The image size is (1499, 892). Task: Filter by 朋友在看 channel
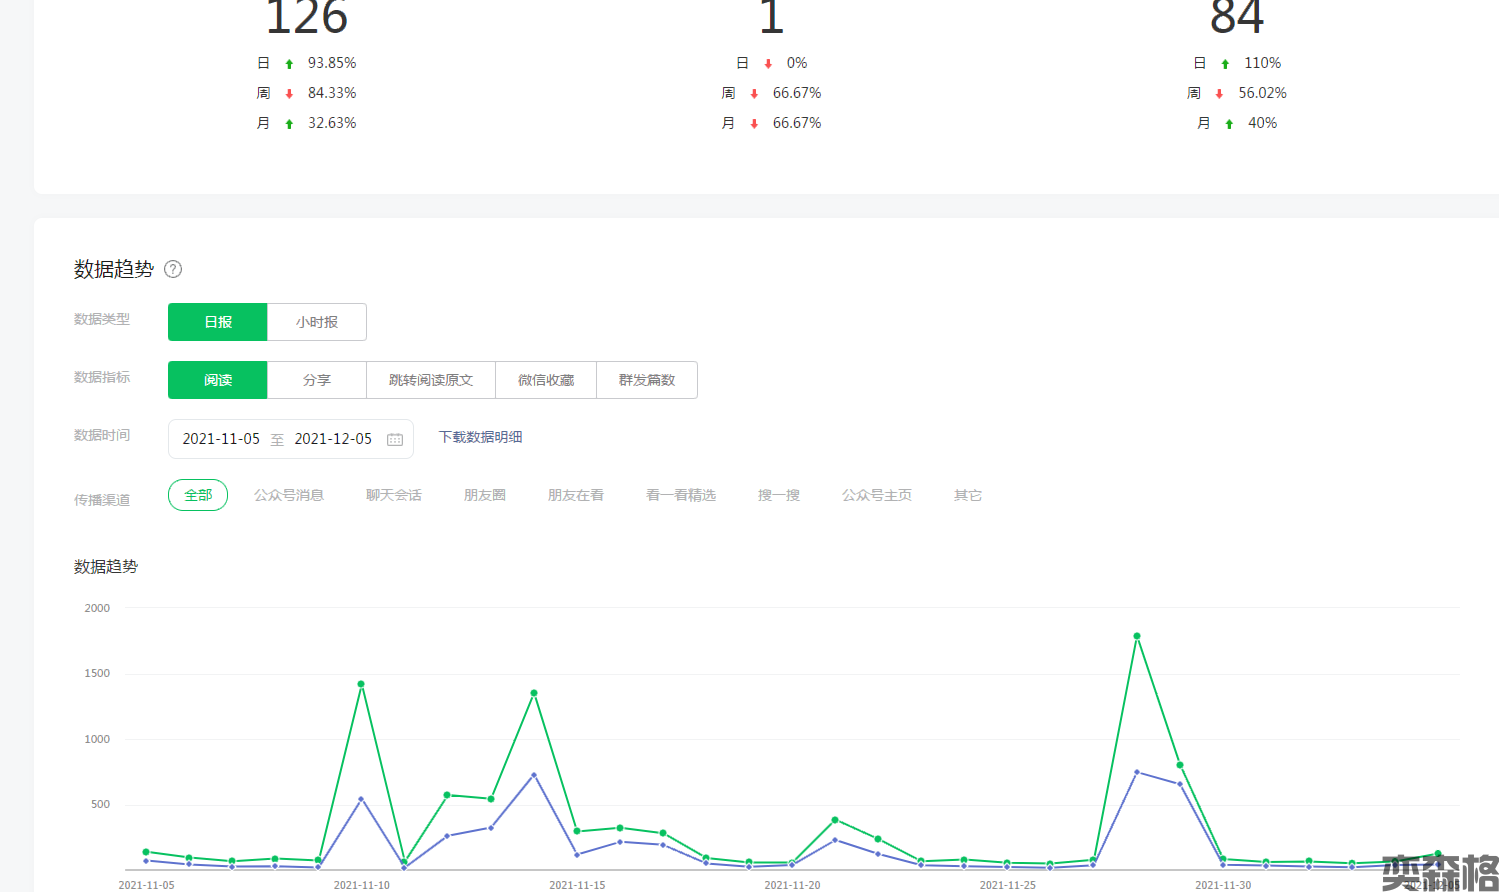pyautogui.click(x=576, y=495)
